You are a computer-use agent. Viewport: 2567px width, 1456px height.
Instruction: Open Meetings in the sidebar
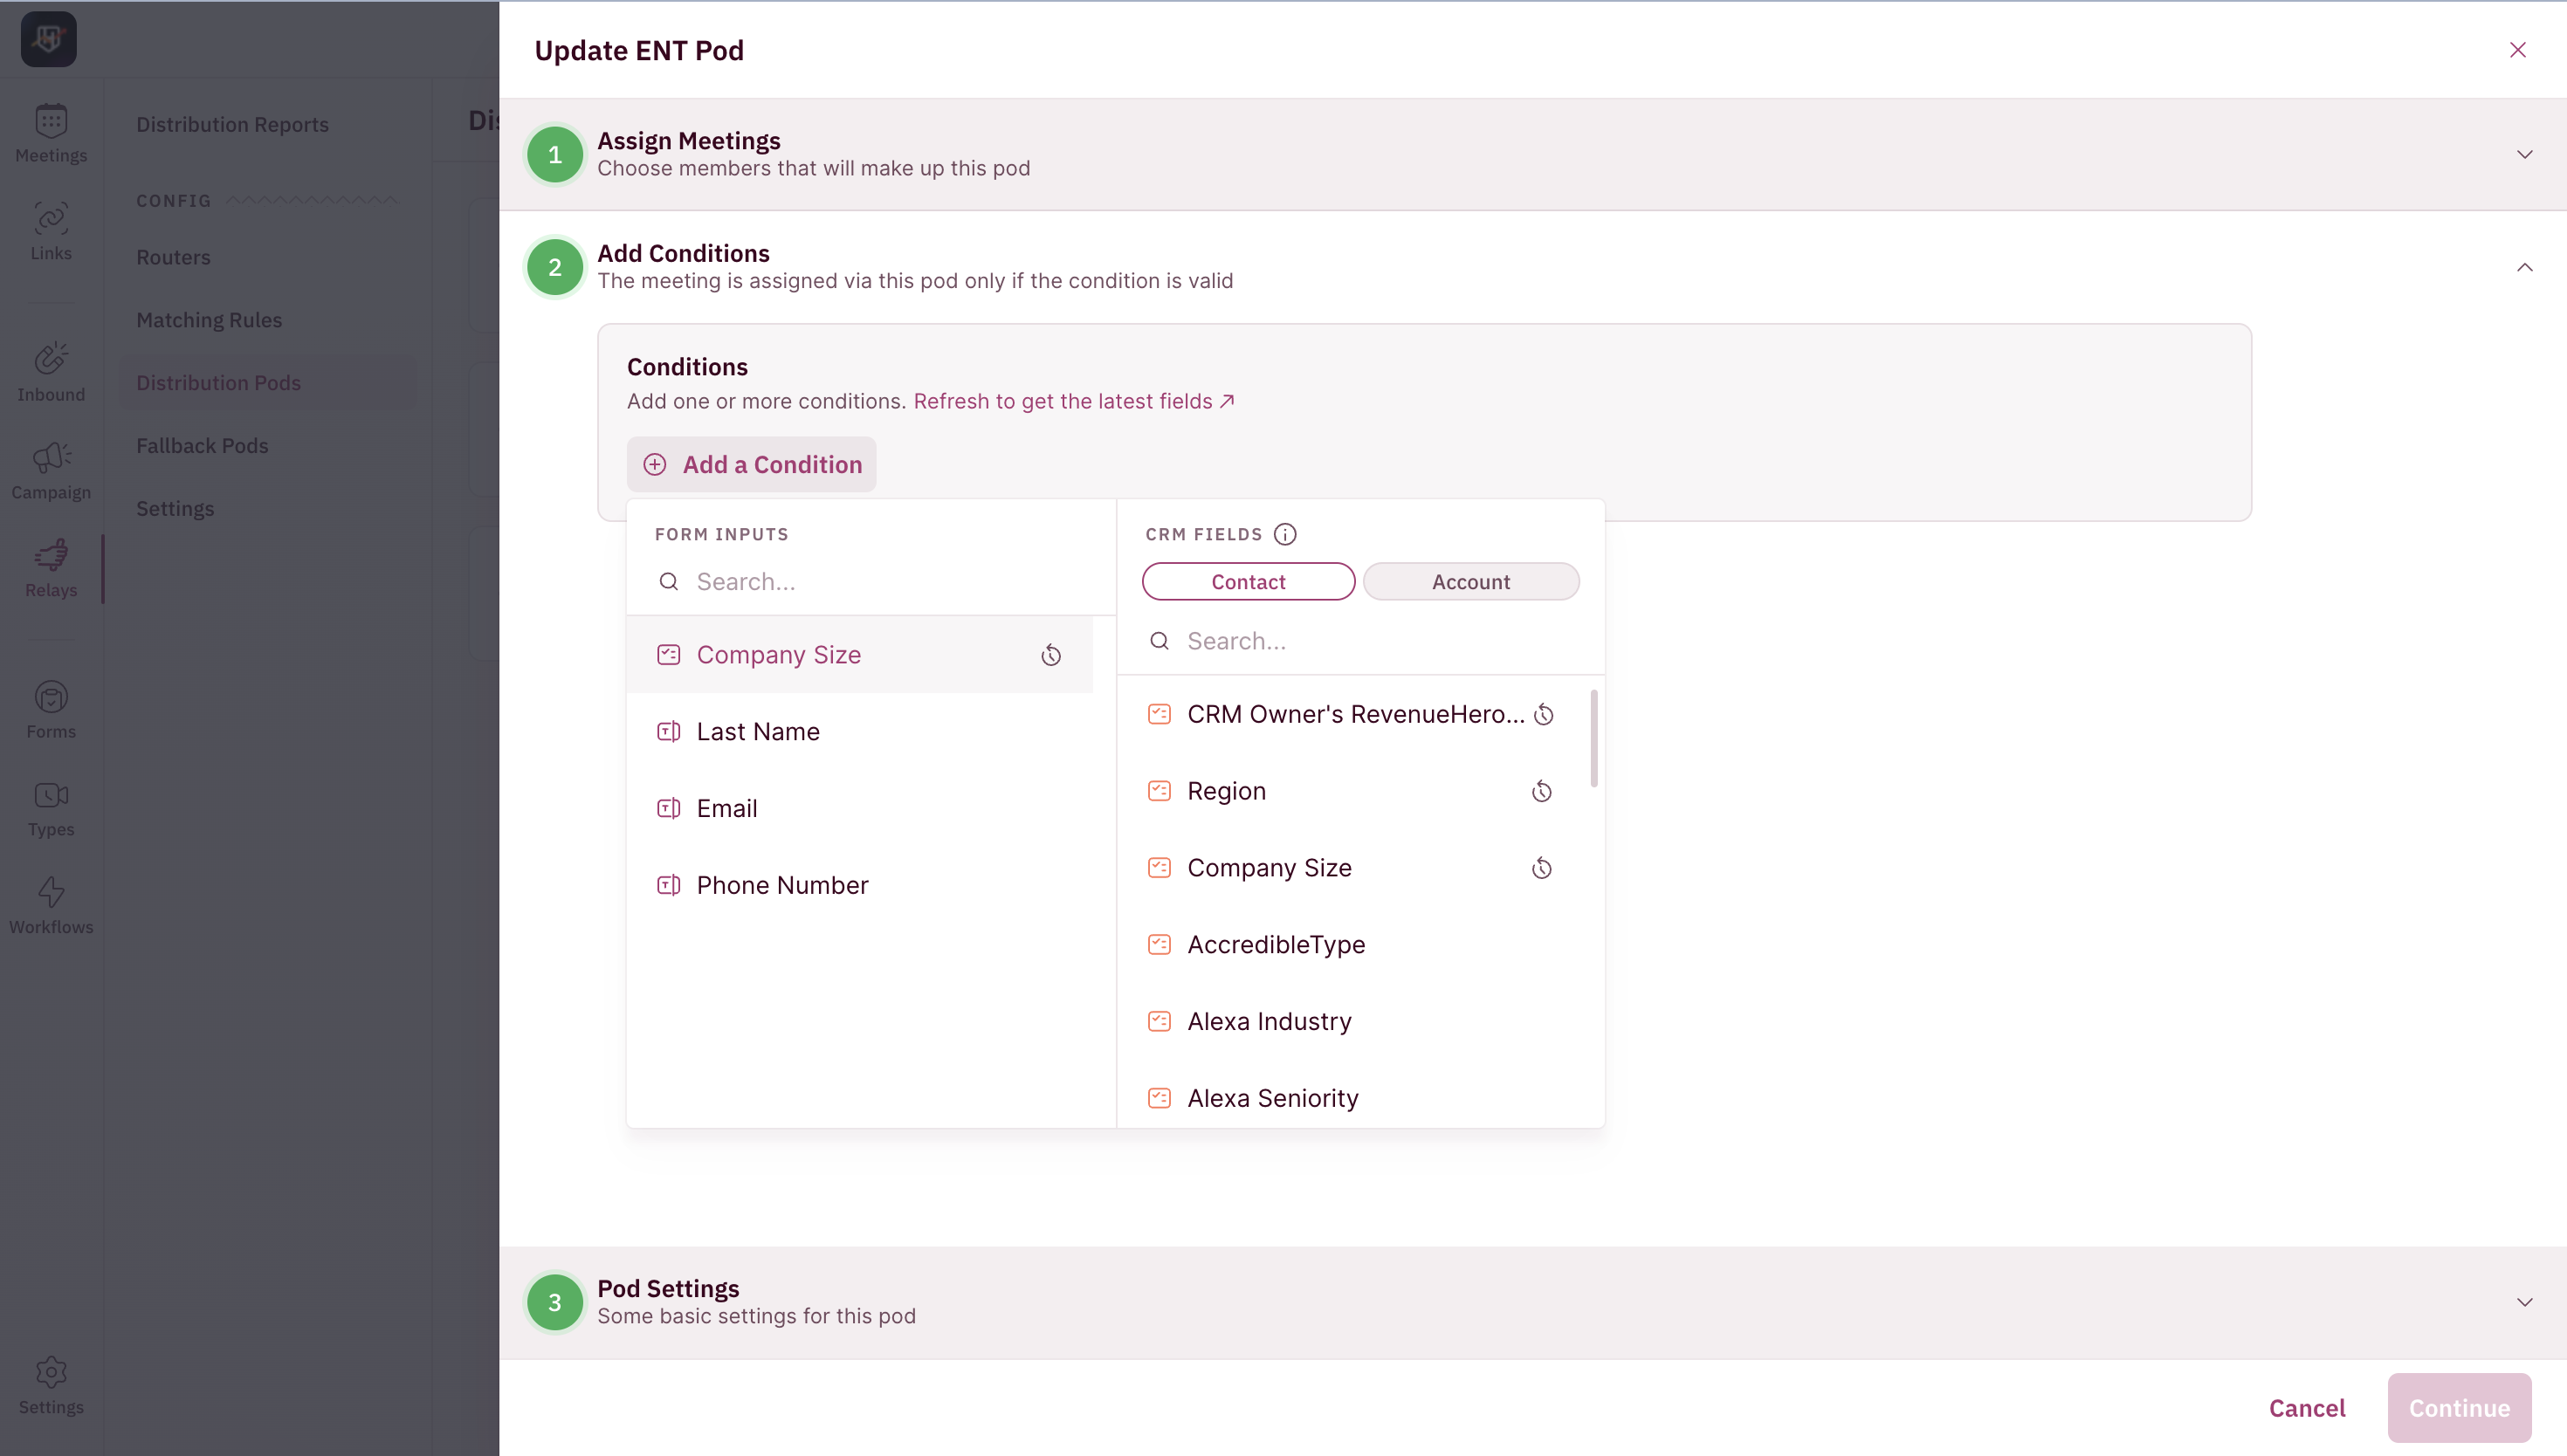coord(51,134)
